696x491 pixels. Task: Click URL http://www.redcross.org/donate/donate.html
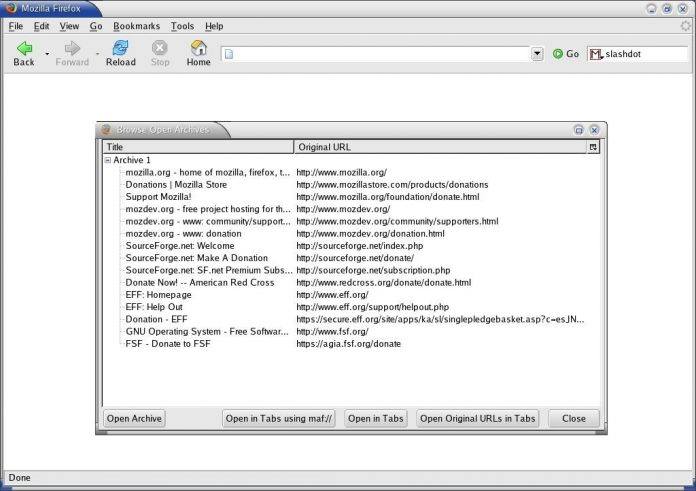point(384,282)
